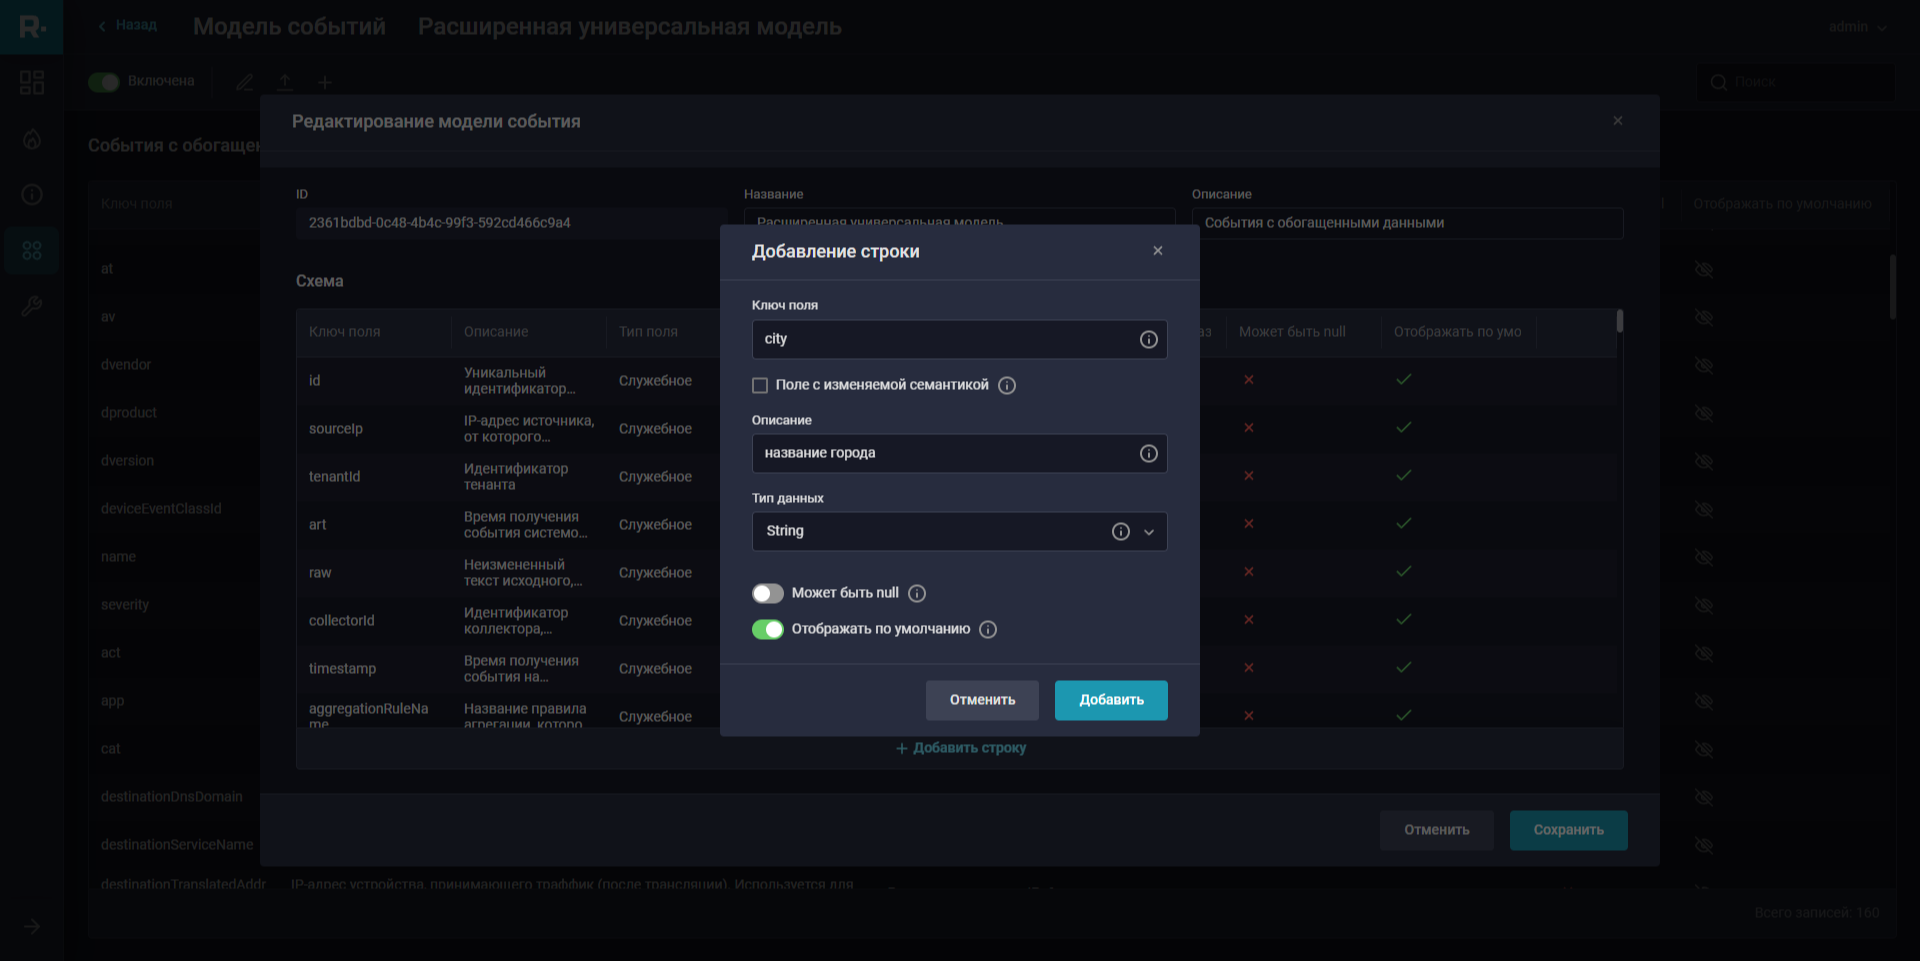
Task: Enable the Может быть null switch
Action: point(768,594)
